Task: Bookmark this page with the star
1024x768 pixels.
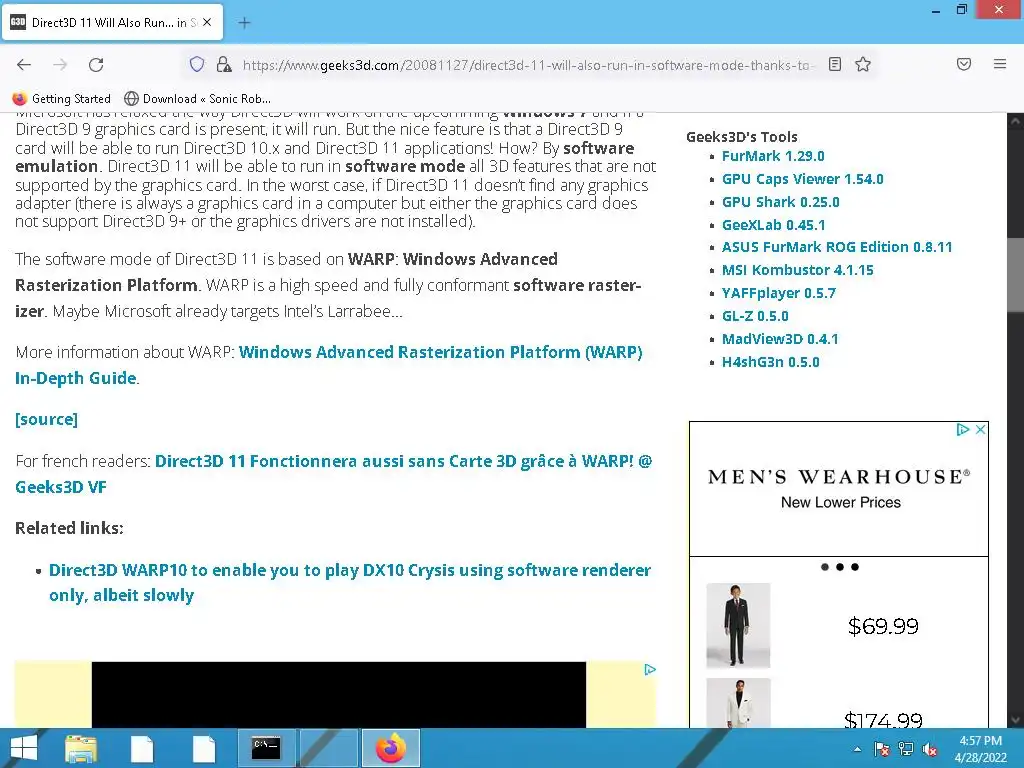Action: (863, 64)
